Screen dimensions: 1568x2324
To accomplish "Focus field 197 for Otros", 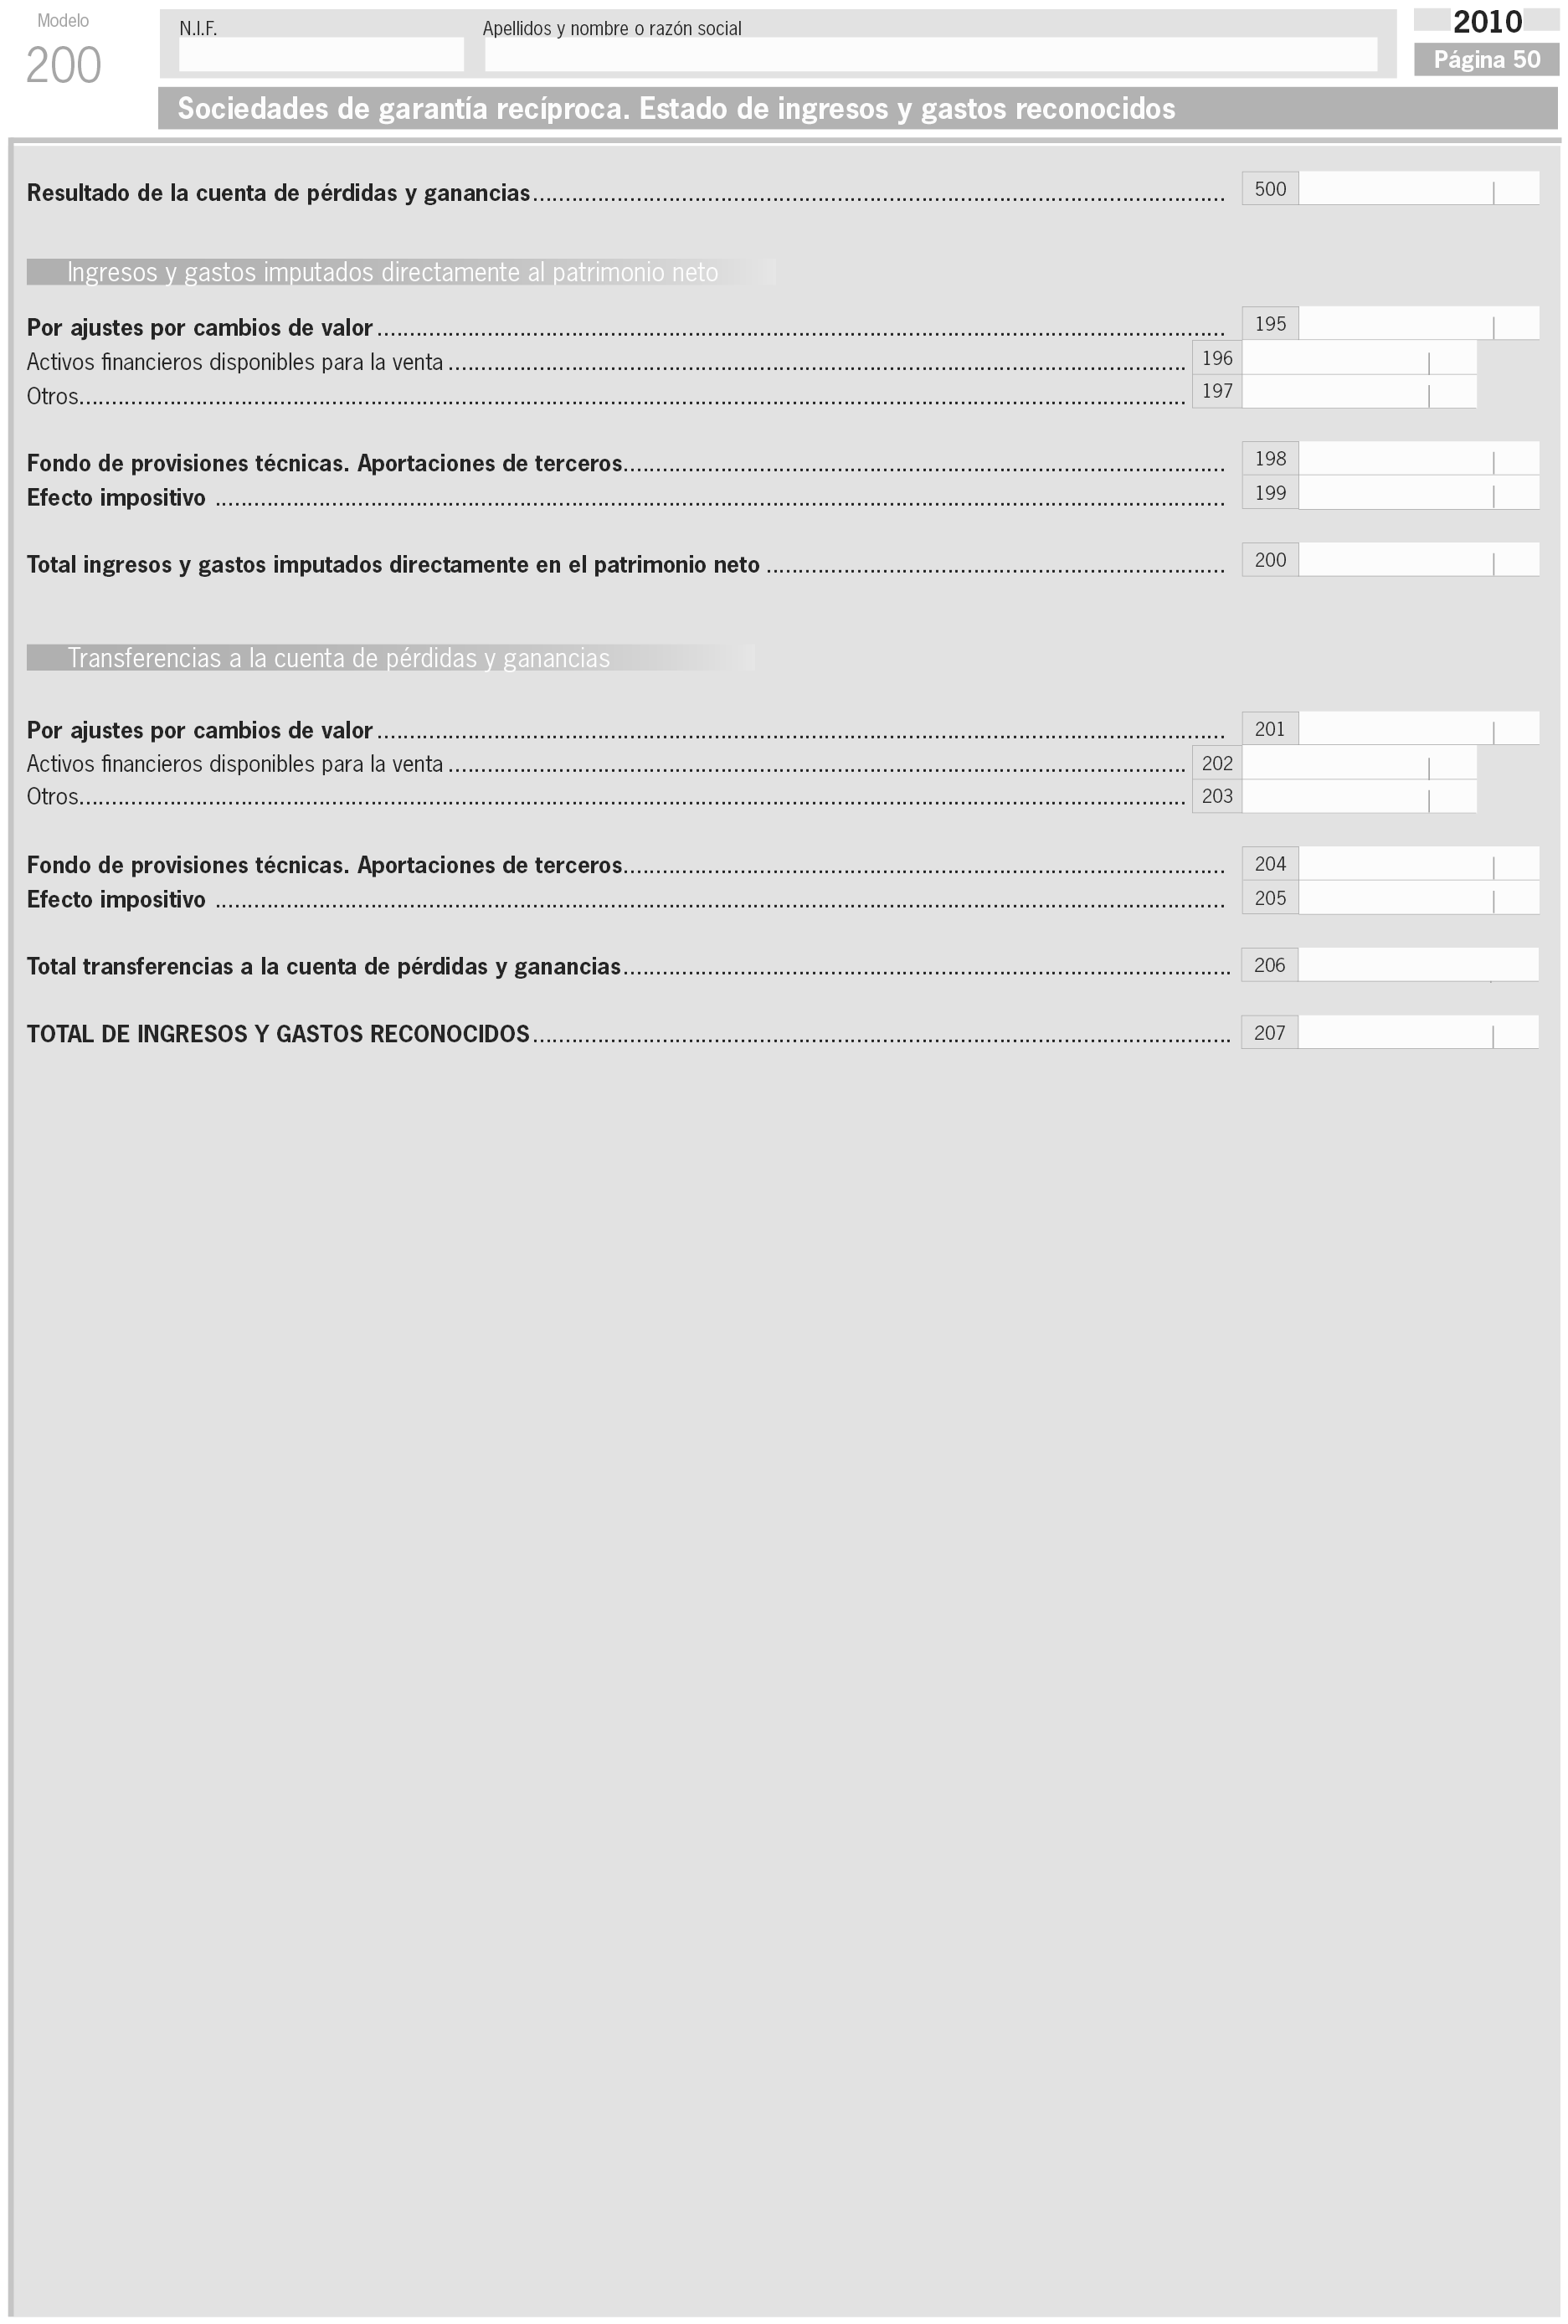I will tap(1358, 392).
